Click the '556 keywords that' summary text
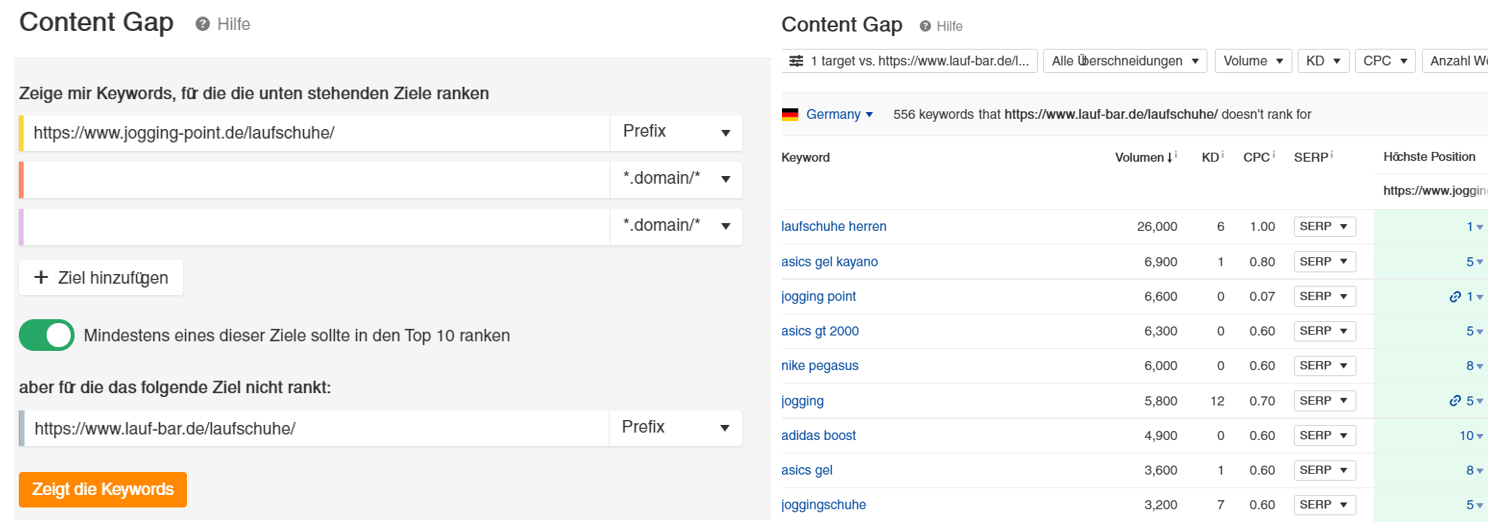Screen dimensions: 1488x524 pos(947,115)
